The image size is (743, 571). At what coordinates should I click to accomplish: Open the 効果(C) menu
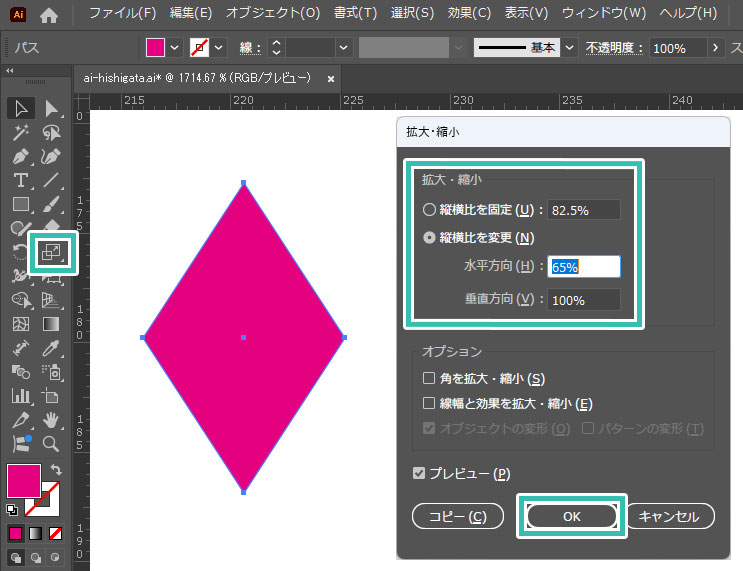click(x=469, y=14)
